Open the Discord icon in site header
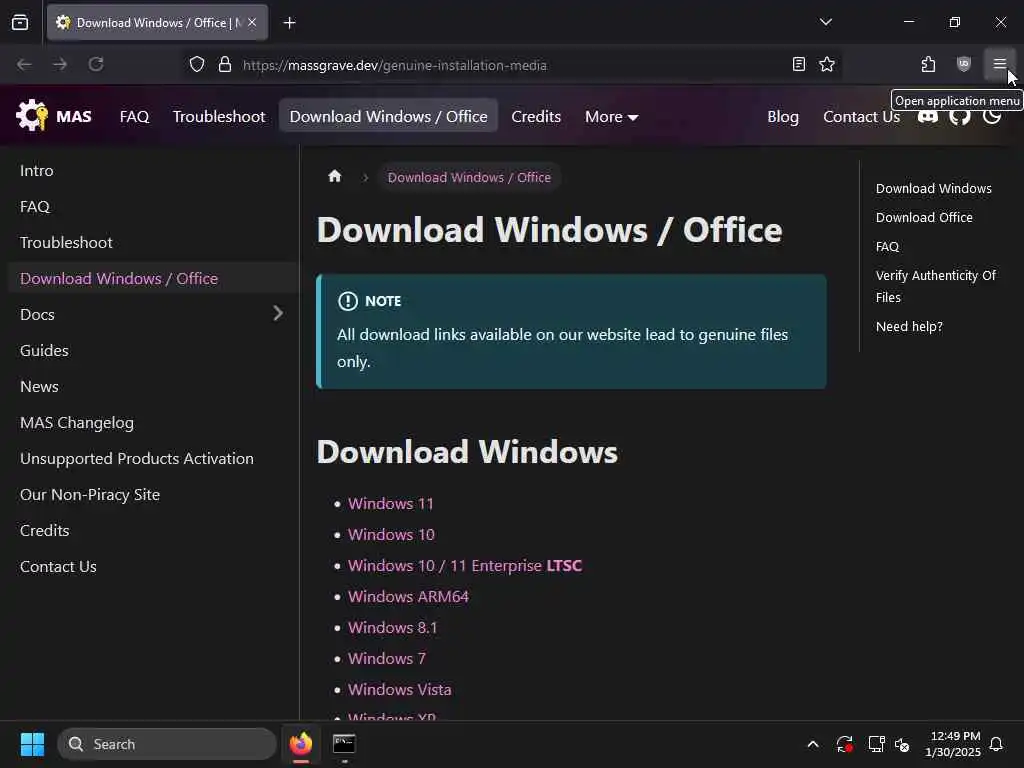This screenshot has height=768, width=1024. click(927, 116)
